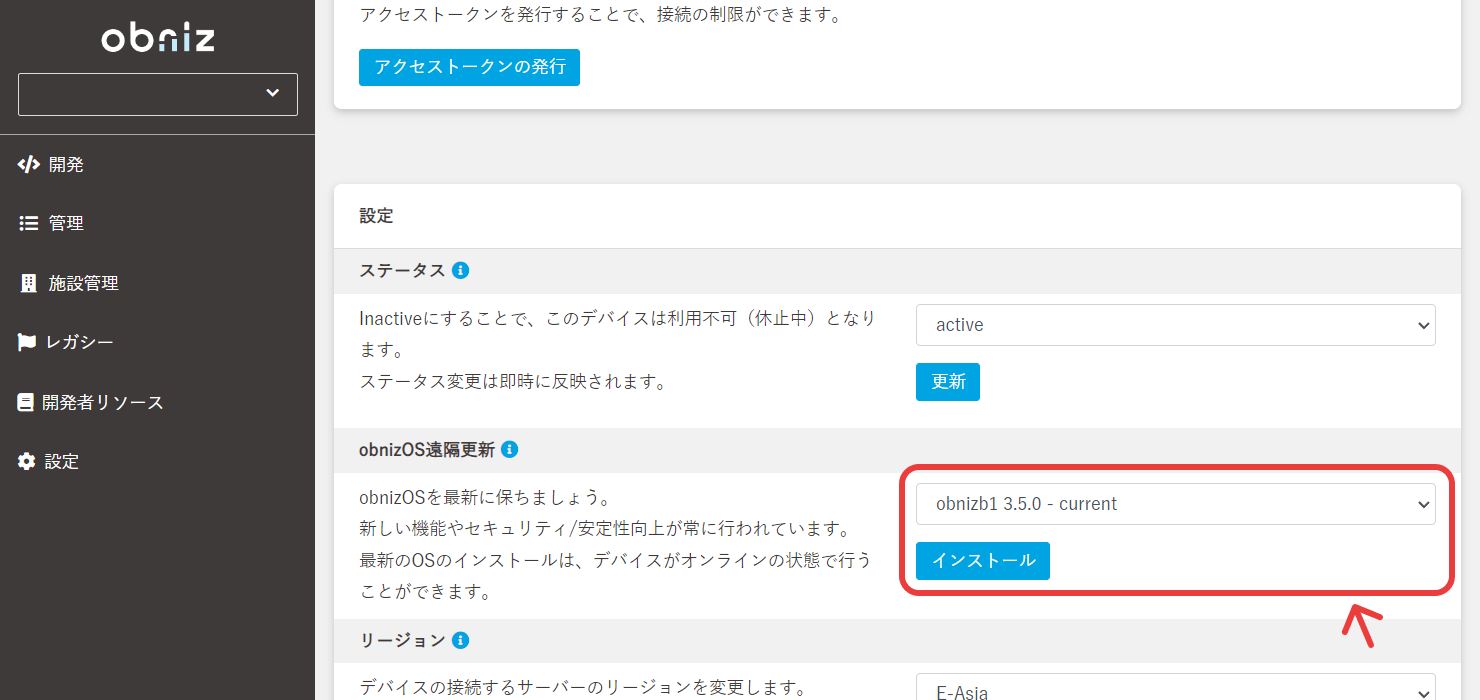Click the 更新 button under status

pyautogui.click(x=947, y=382)
